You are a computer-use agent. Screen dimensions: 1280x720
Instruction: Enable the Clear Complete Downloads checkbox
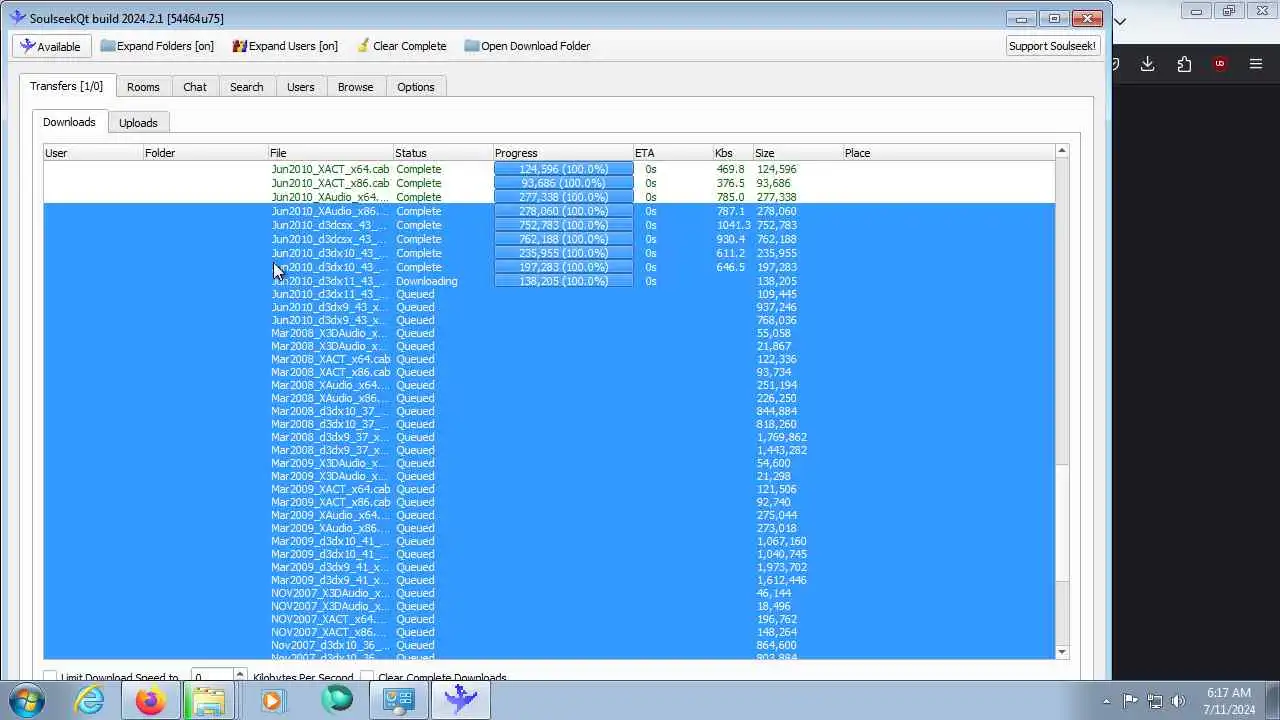367,678
